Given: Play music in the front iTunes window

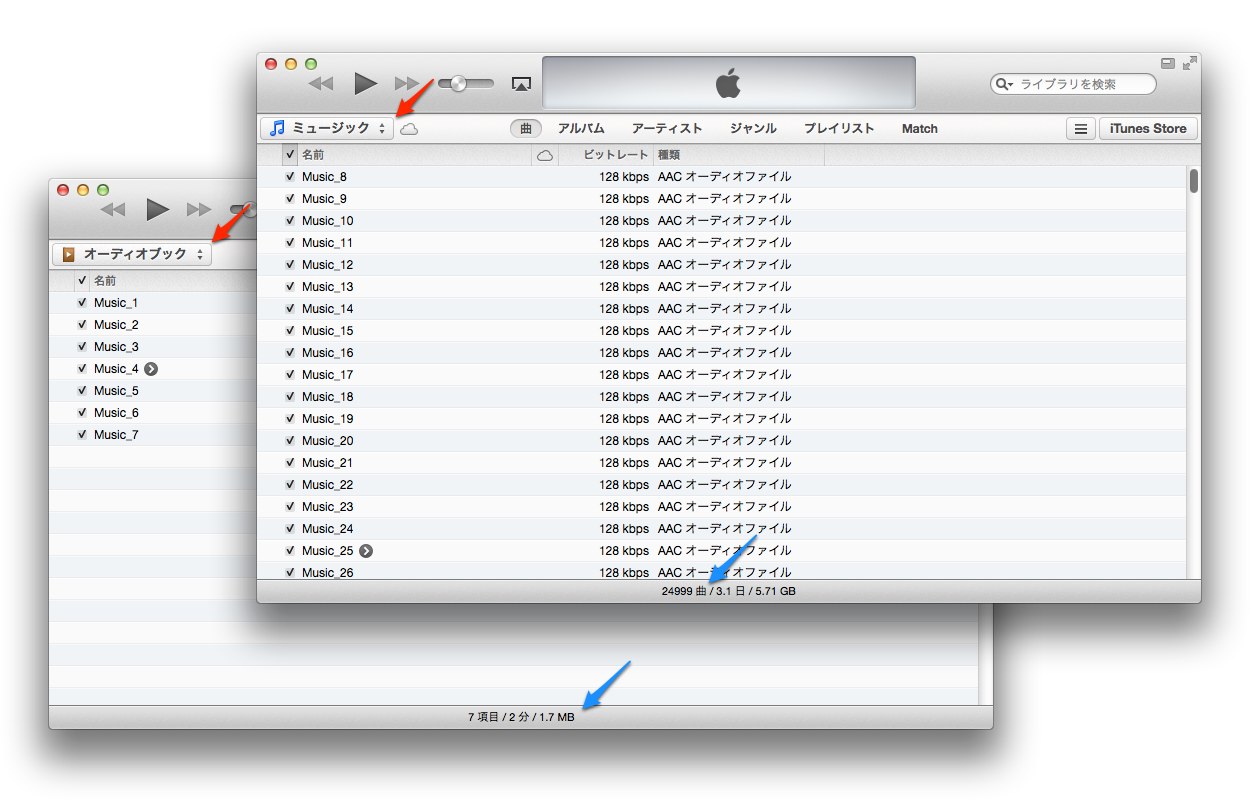Looking at the screenshot, I should [x=366, y=83].
